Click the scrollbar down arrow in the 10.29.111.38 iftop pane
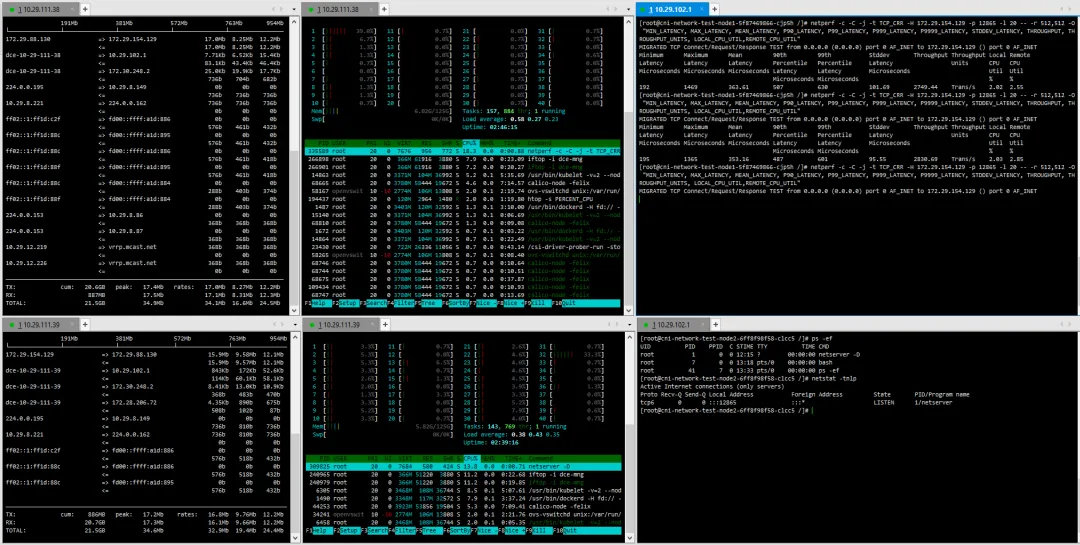The image size is (1080, 545). coord(293,311)
